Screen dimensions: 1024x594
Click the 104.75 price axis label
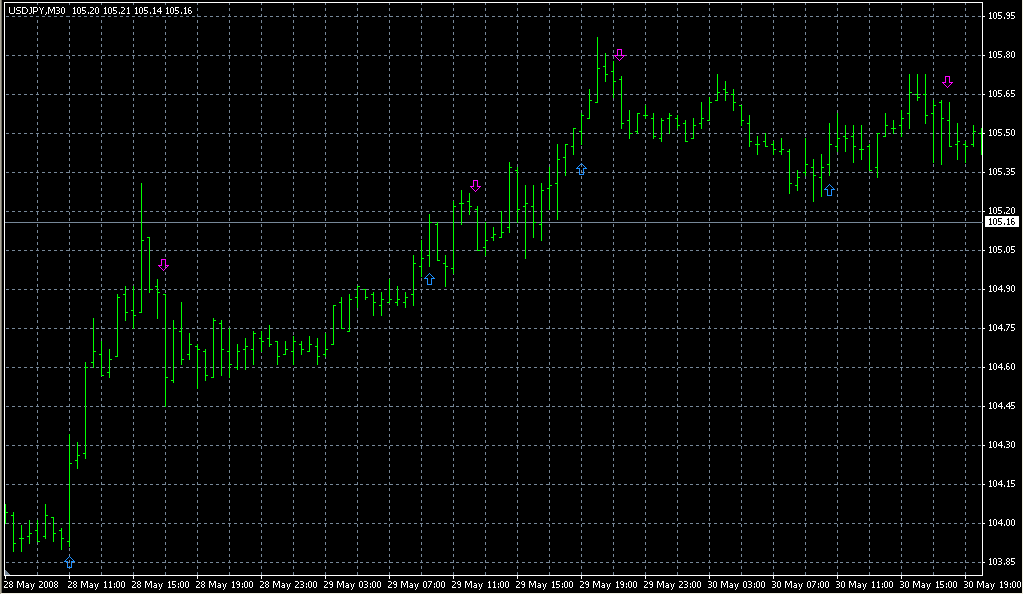pos(1001,328)
